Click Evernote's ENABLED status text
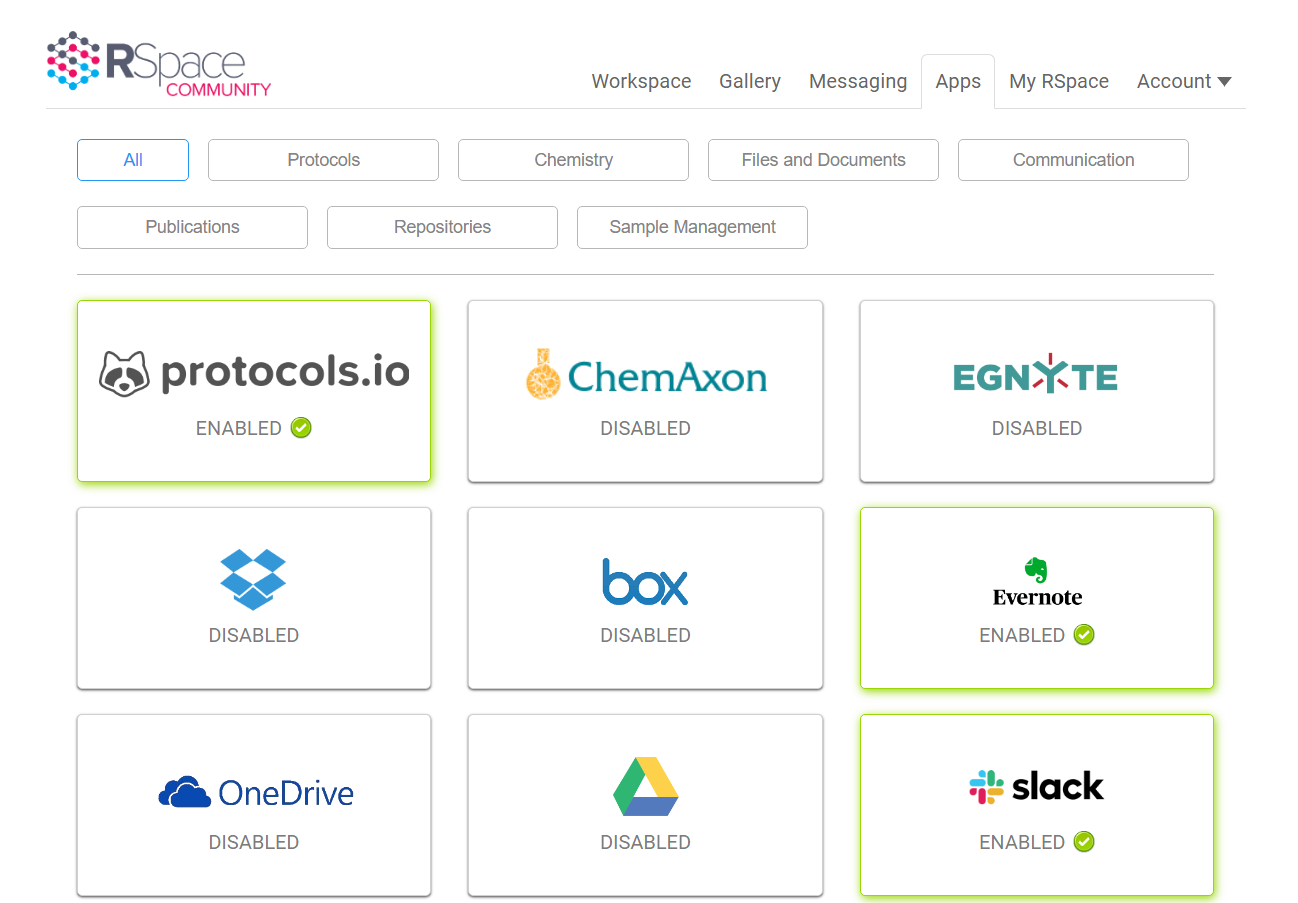The height and width of the screenshot is (903, 1298). pyautogui.click(x=1022, y=635)
